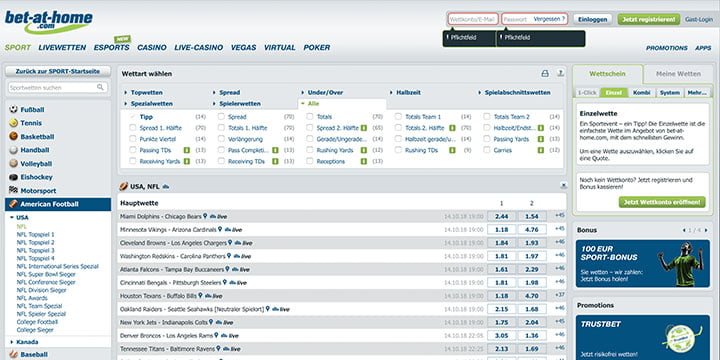Click Jetzt Wettkonto eröffnen! button
Viewport: 720px width, 360px height.
pos(662,202)
